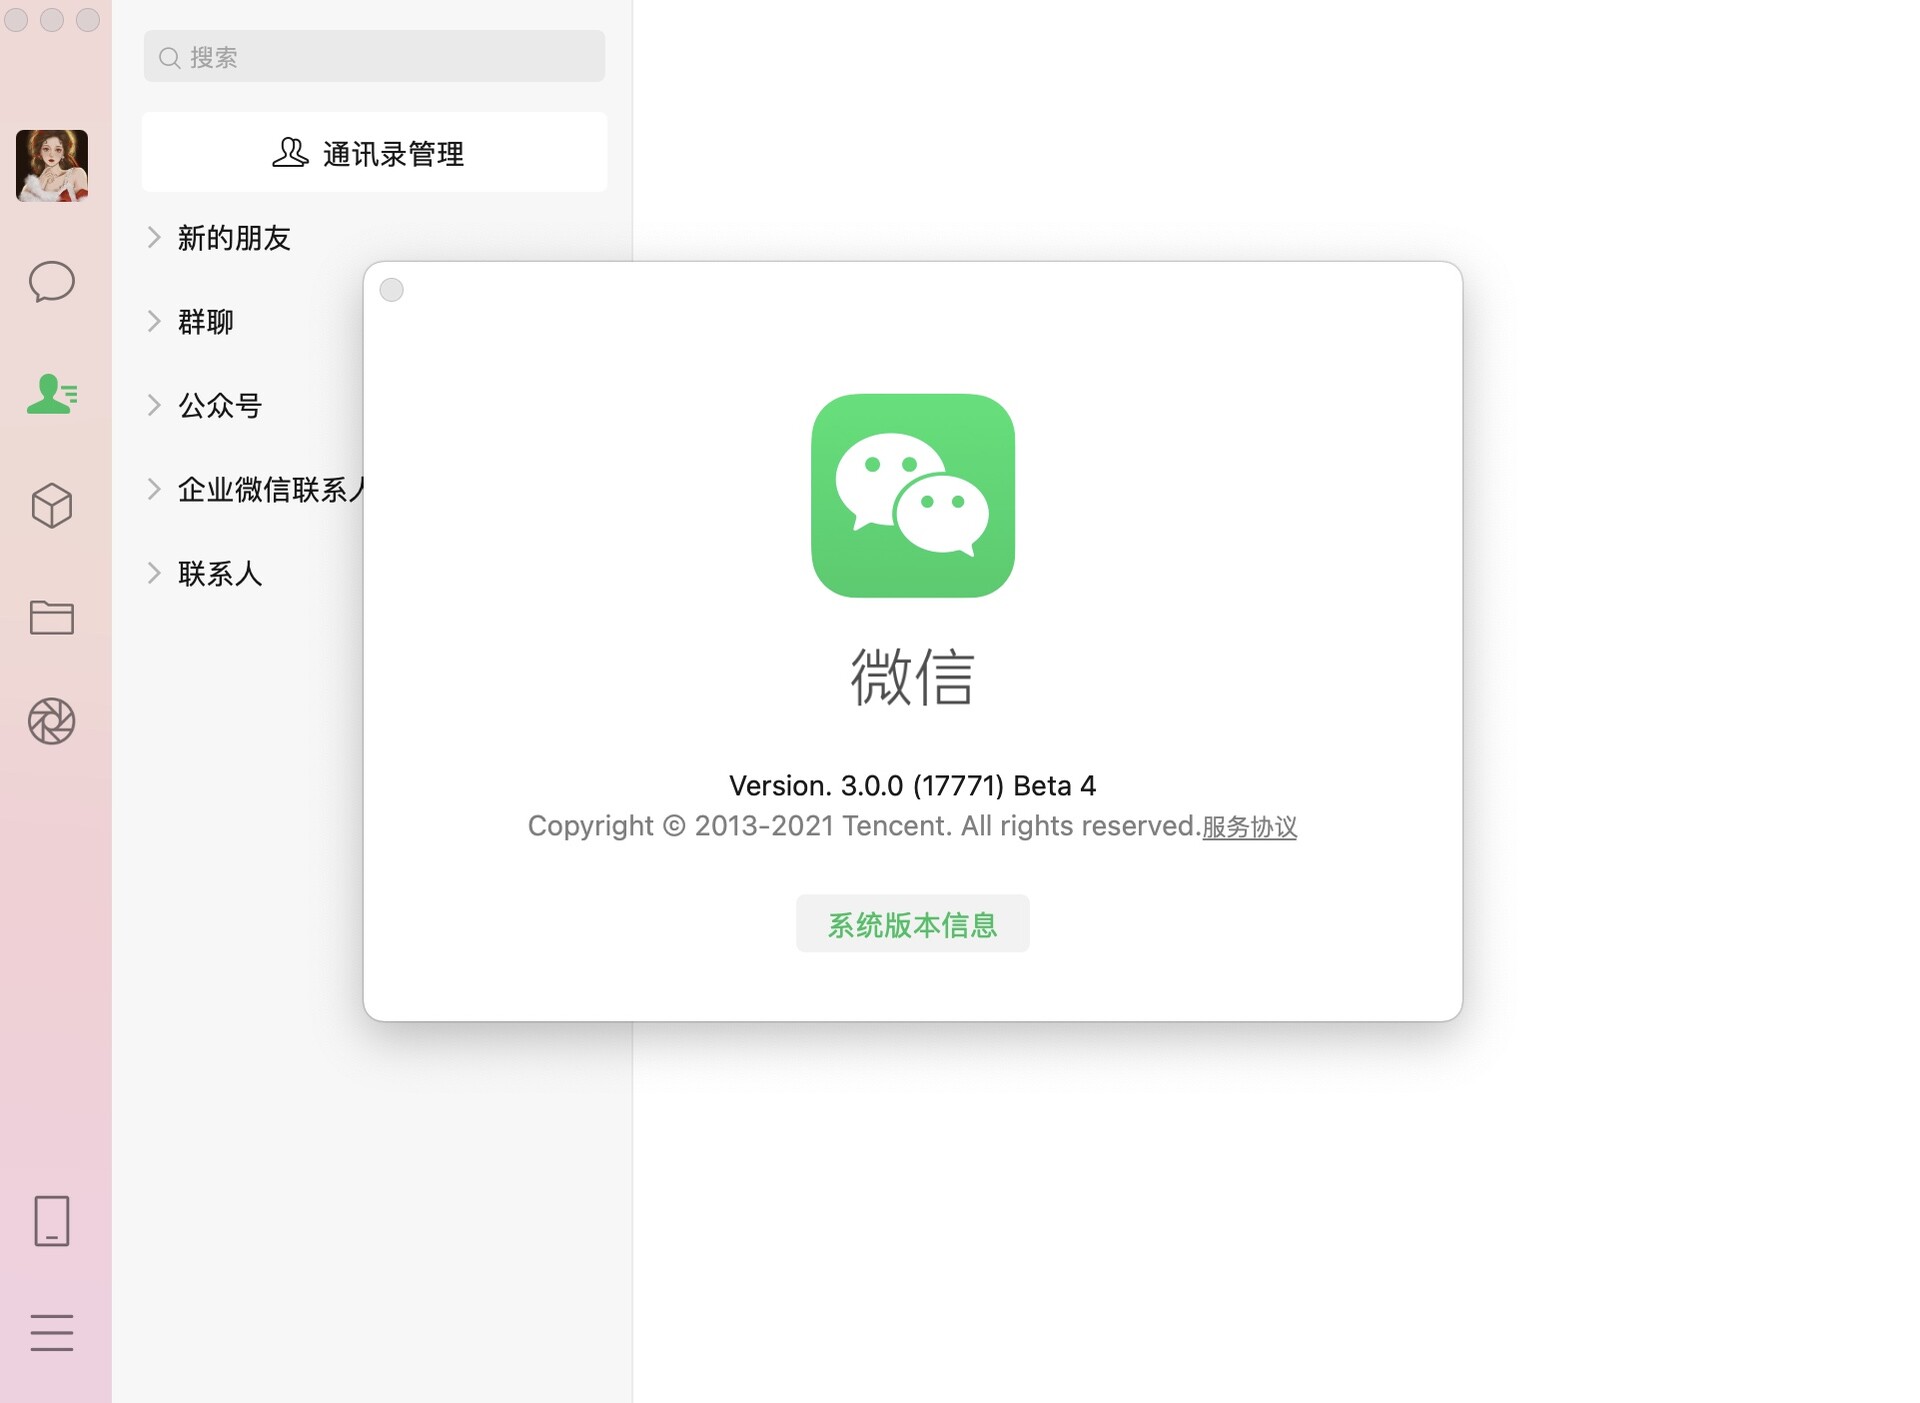Select the 企业微信联系人 row label
The height and width of the screenshot is (1403, 1920).
pos(271,490)
